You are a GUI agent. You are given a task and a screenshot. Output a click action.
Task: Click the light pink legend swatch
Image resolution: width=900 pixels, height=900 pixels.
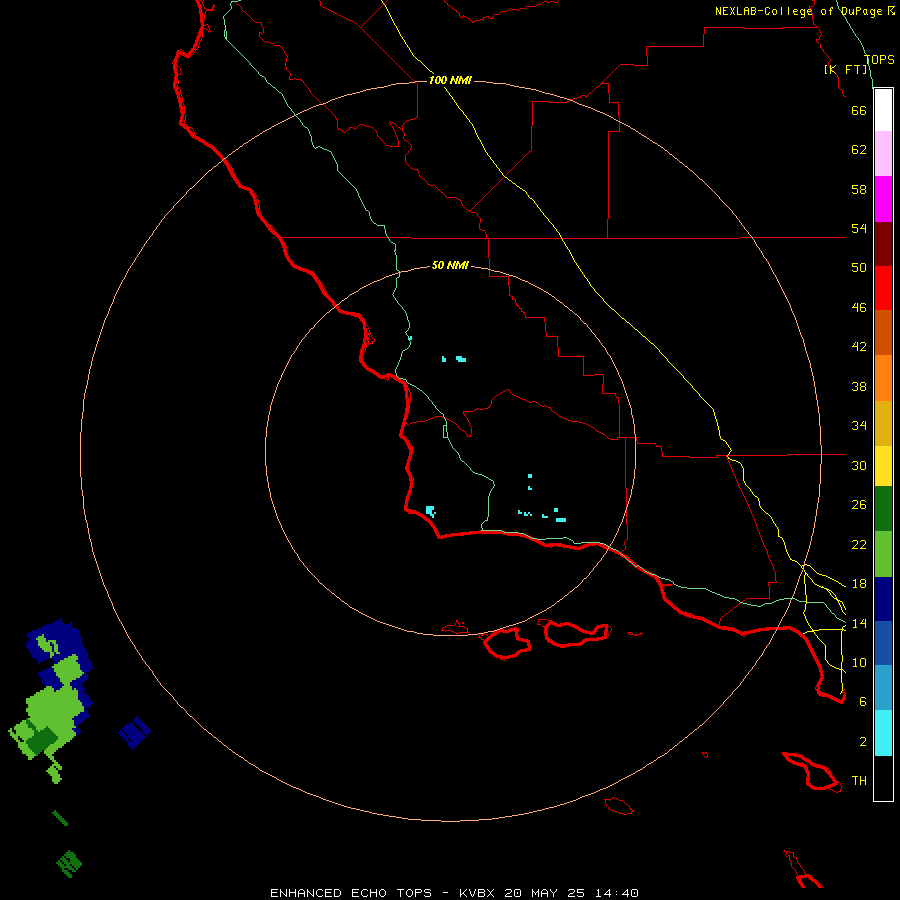click(883, 153)
